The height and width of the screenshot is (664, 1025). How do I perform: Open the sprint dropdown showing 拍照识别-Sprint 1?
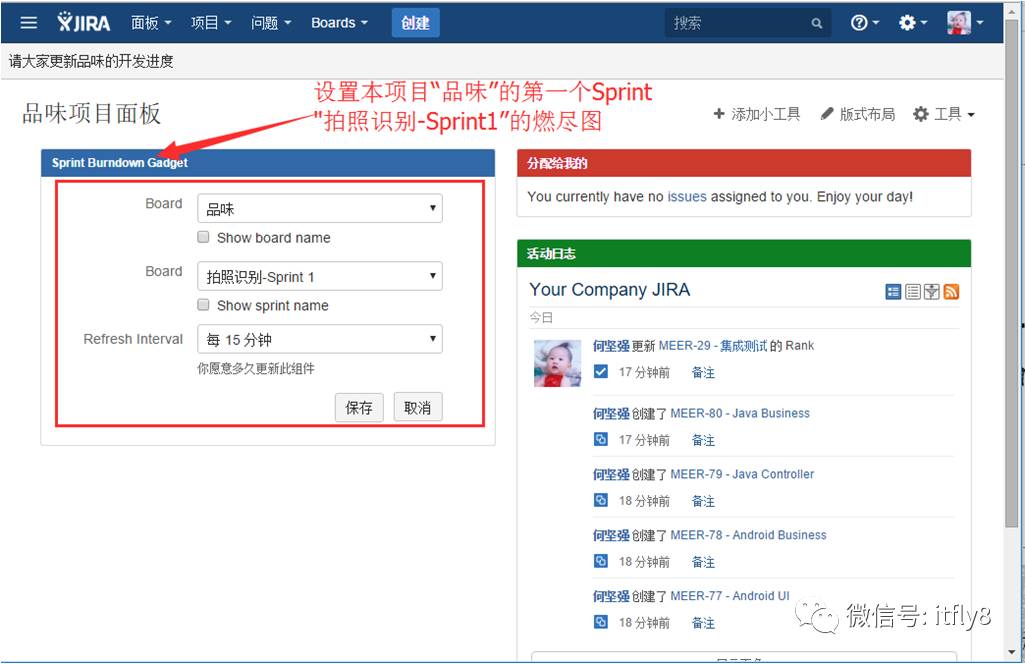(x=320, y=276)
